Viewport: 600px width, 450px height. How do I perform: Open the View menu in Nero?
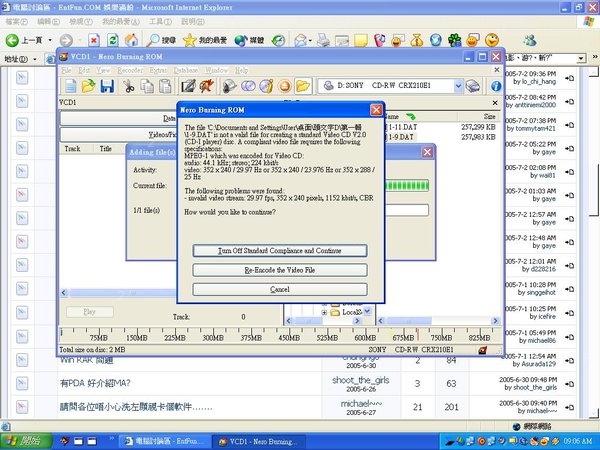pos(103,70)
